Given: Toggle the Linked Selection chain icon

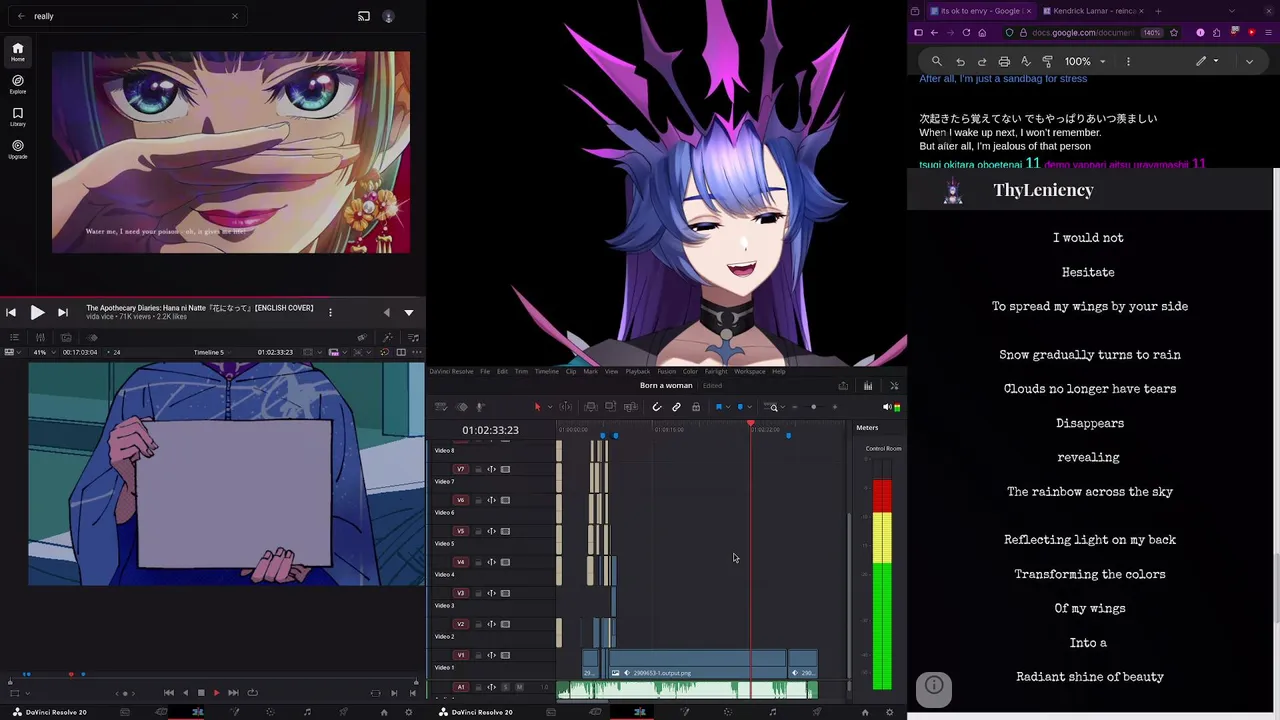Looking at the screenshot, I should pyautogui.click(x=676, y=407).
